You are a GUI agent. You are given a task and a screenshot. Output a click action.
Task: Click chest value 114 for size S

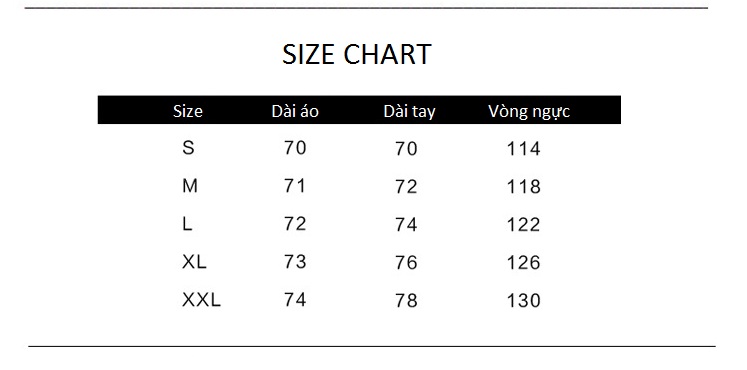tap(524, 149)
